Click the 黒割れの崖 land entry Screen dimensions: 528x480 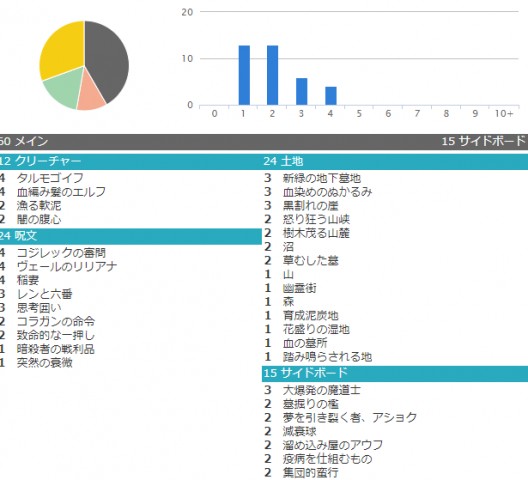coord(310,205)
